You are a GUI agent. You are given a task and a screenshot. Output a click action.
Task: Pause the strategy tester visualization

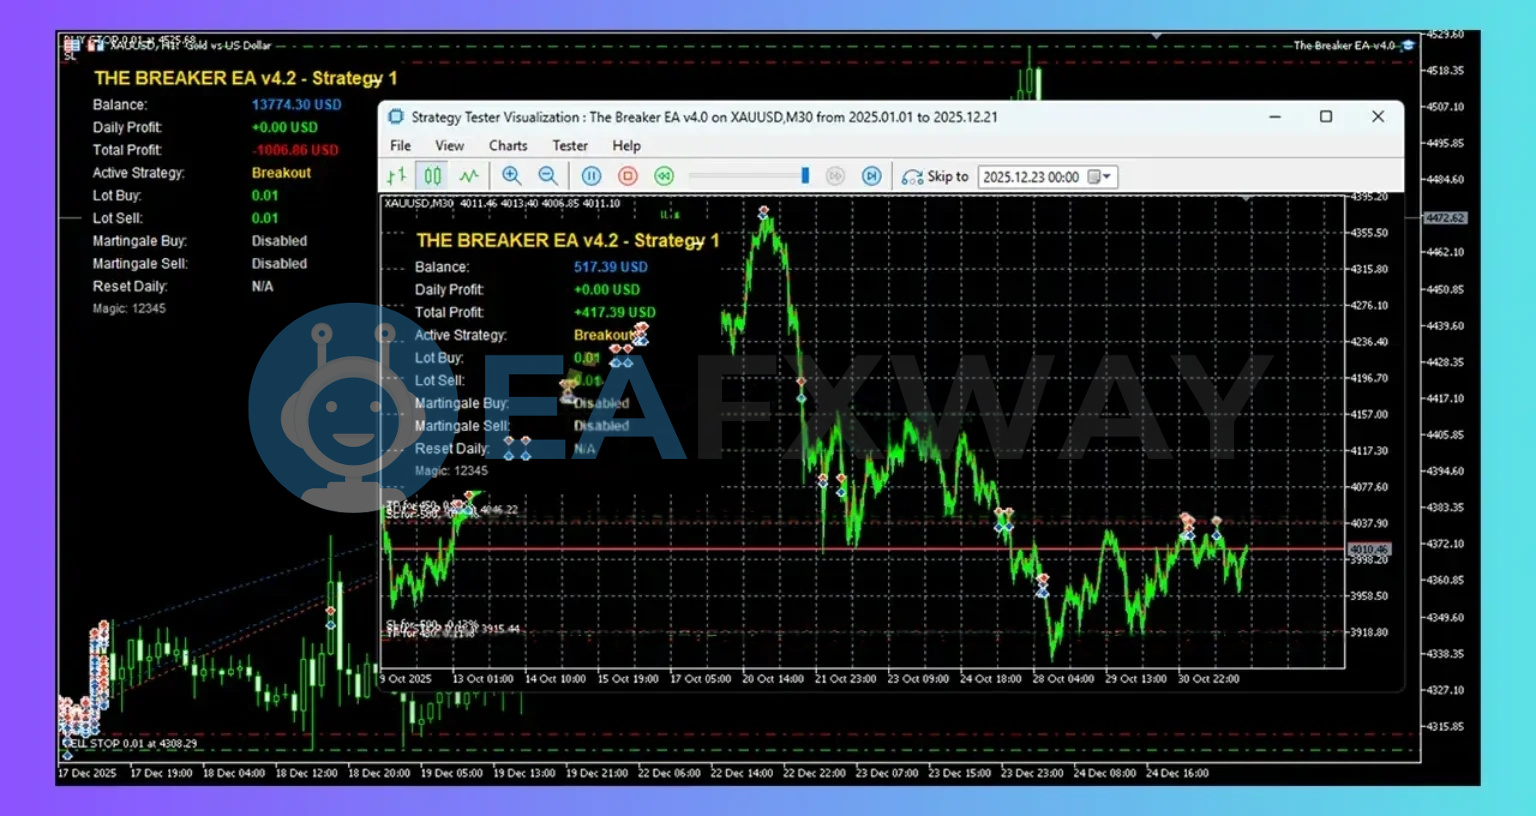(592, 176)
